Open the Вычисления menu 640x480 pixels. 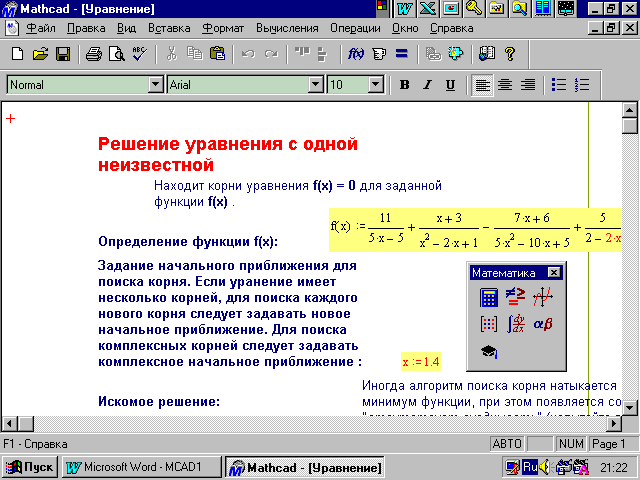pos(287,28)
